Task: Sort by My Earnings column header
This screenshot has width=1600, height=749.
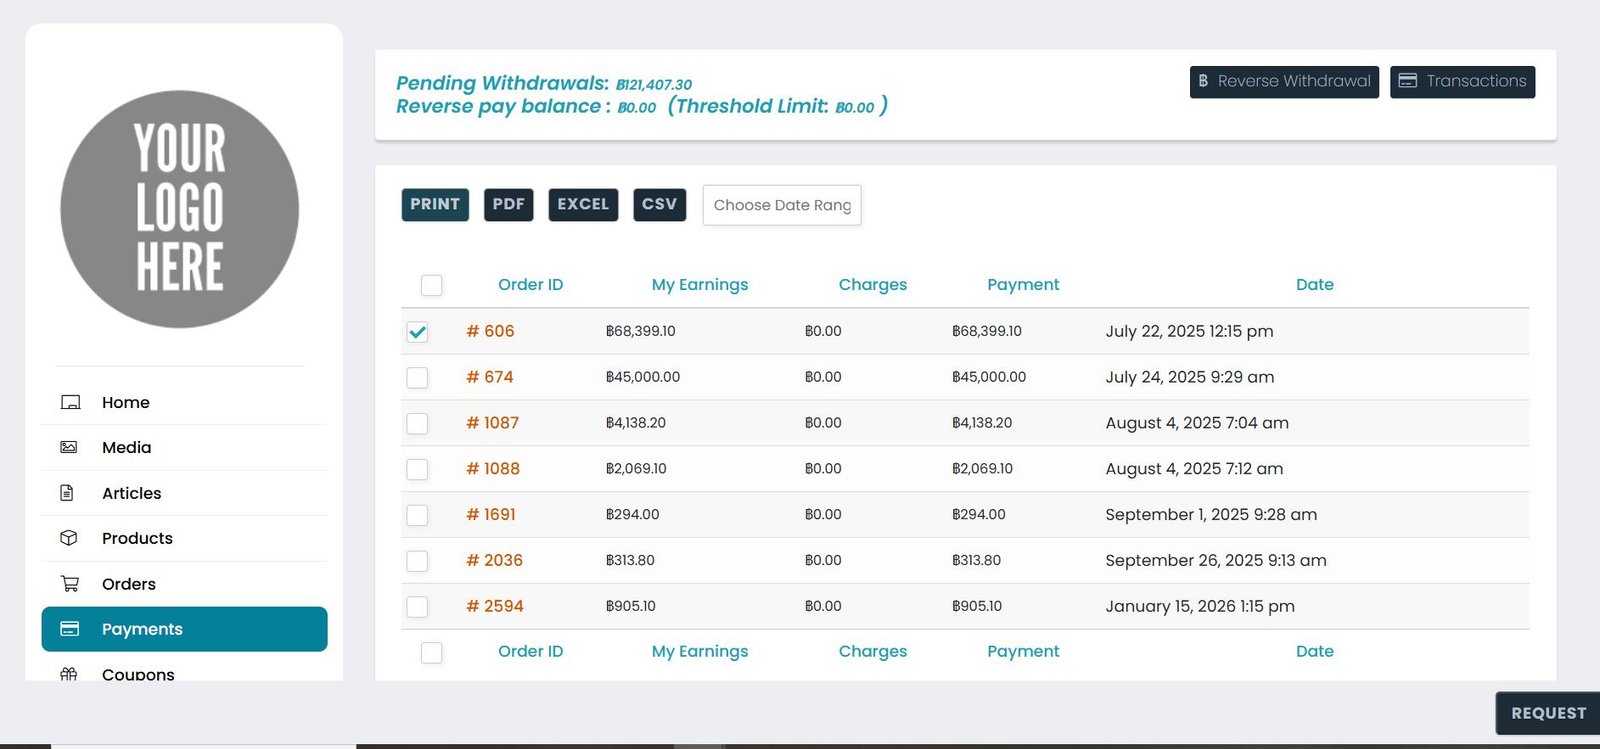Action: point(699,285)
